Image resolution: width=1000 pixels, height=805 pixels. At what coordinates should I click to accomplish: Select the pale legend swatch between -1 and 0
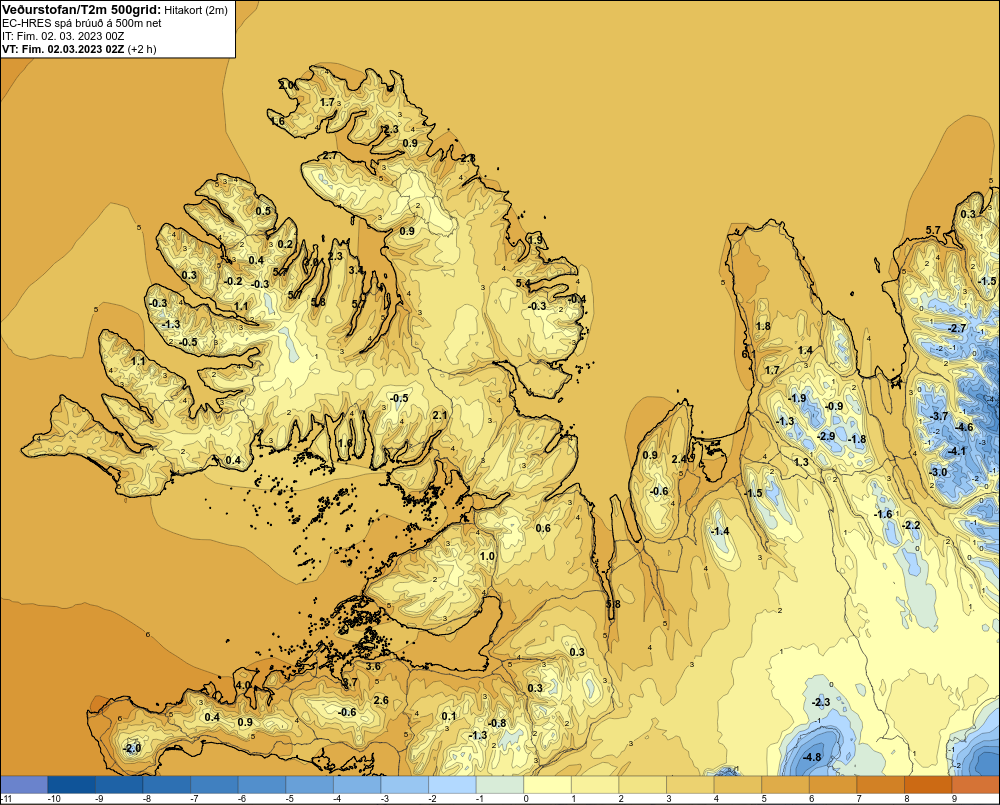[500, 784]
